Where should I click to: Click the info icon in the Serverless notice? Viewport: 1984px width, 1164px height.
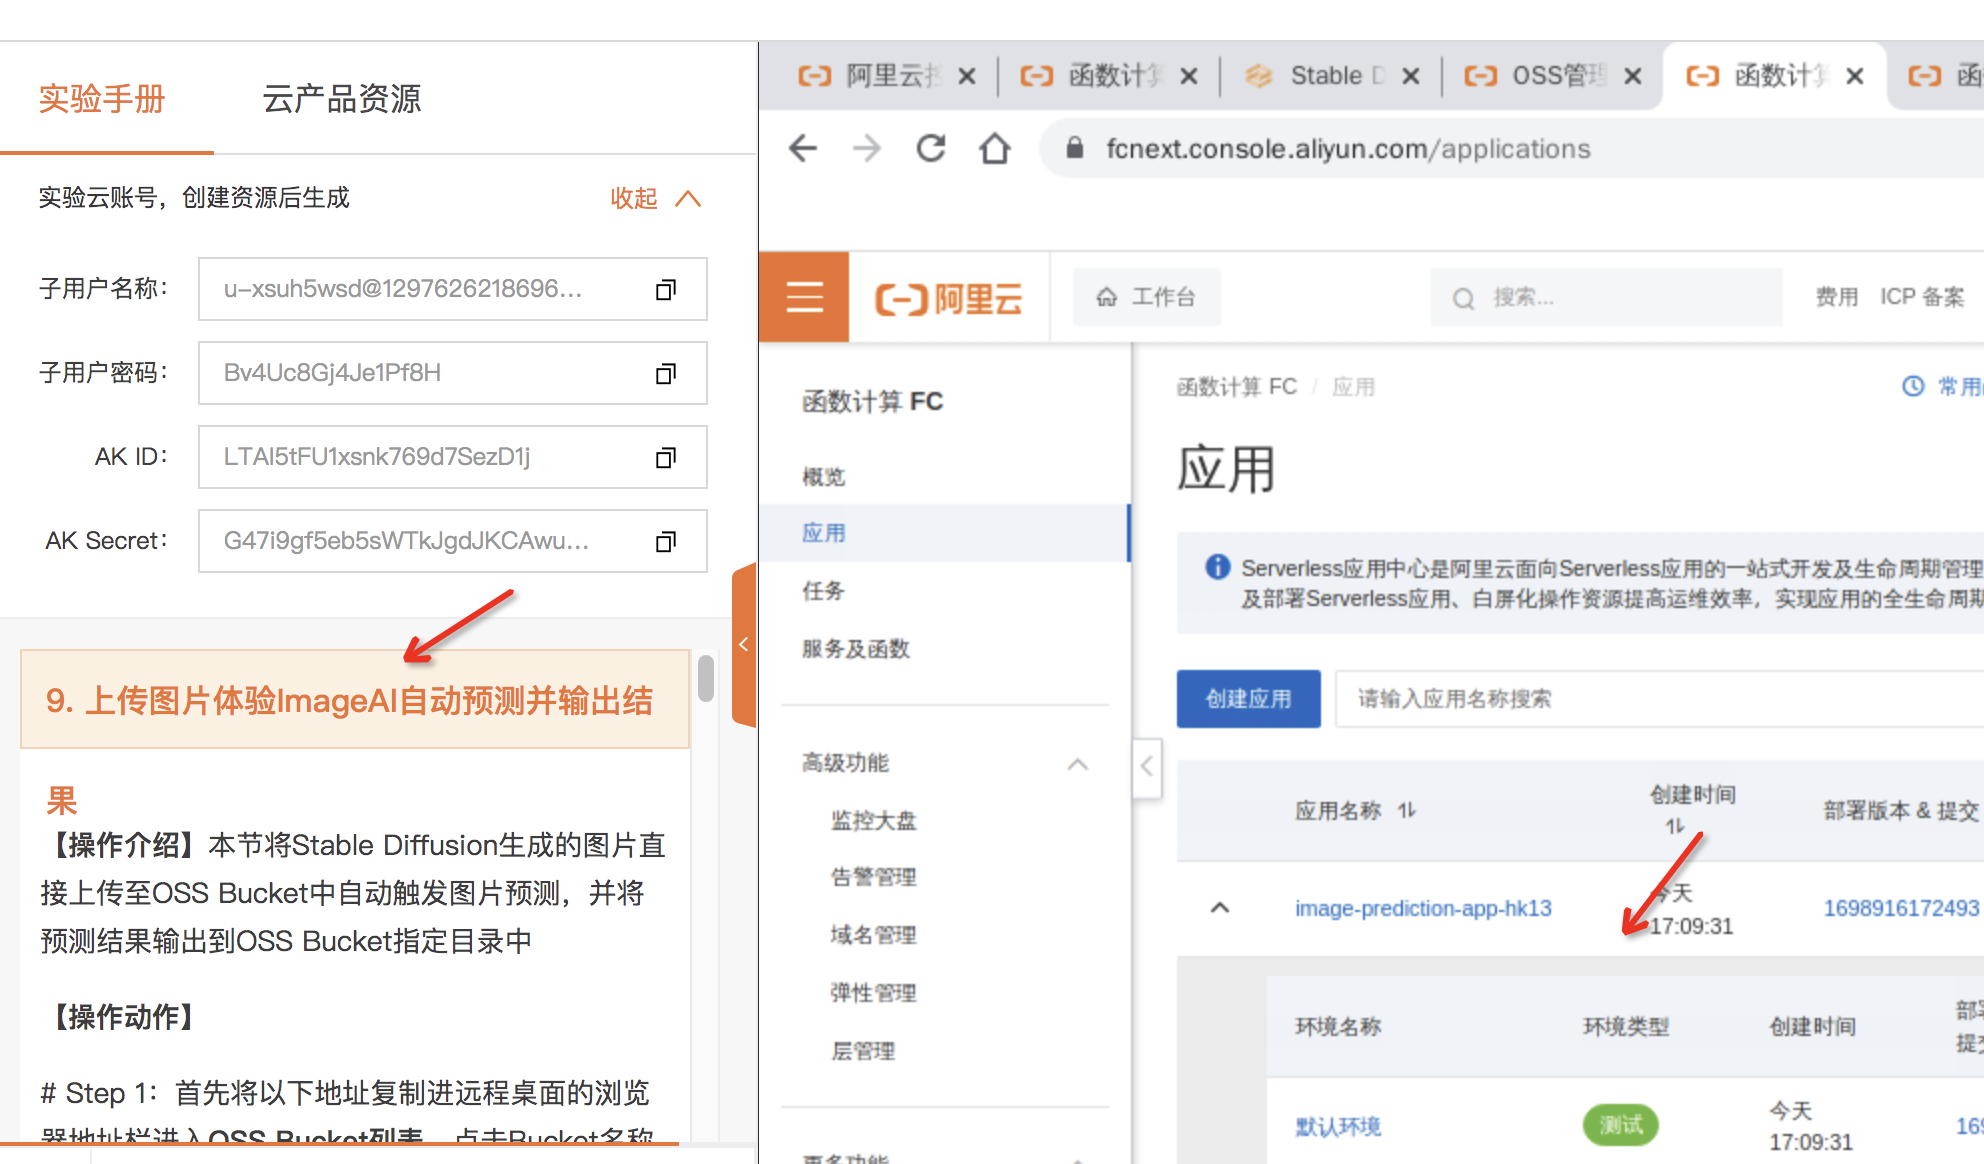point(1217,567)
